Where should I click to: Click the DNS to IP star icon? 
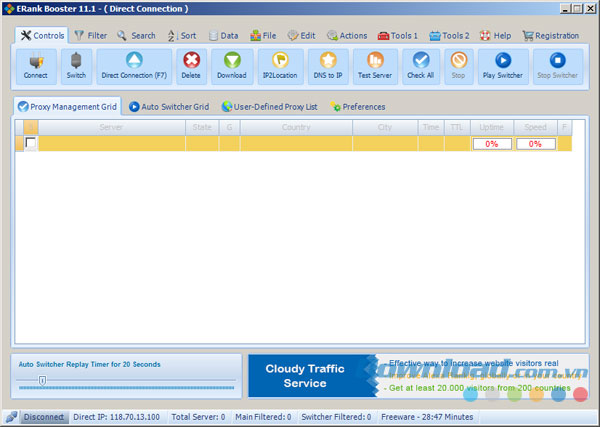pyautogui.click(x=328, y=60)
